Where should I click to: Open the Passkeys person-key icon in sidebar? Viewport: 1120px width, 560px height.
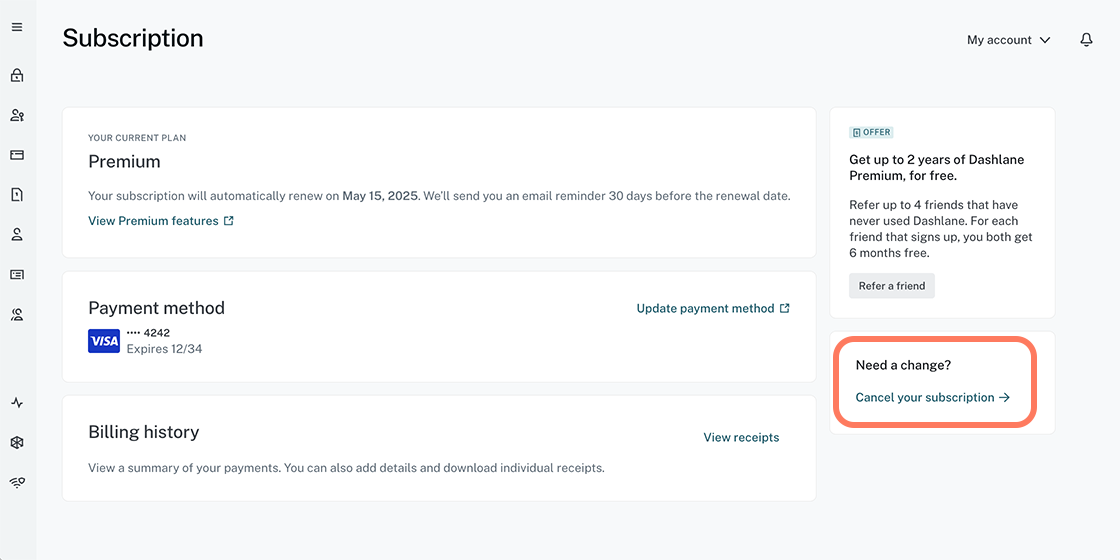point(17,115)
